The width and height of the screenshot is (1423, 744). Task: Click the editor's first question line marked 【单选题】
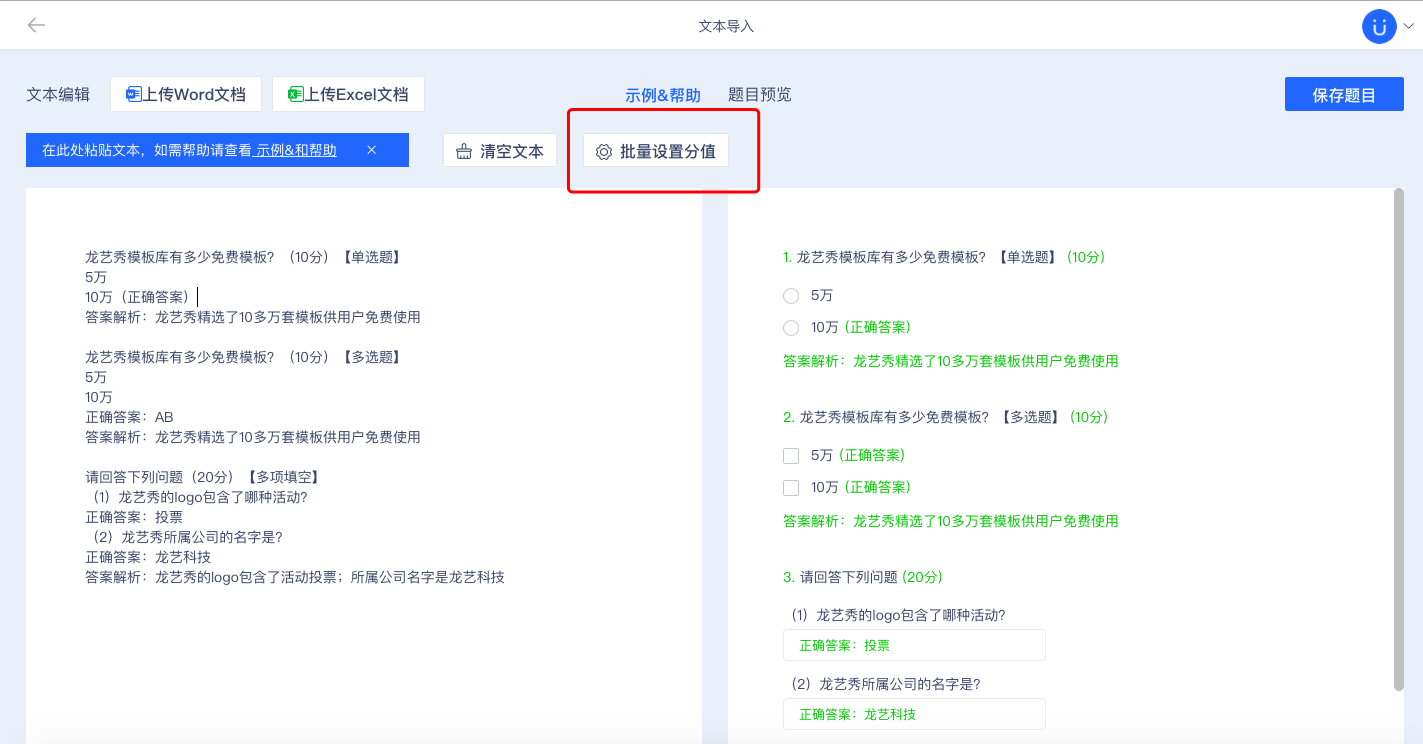point(244,257)
